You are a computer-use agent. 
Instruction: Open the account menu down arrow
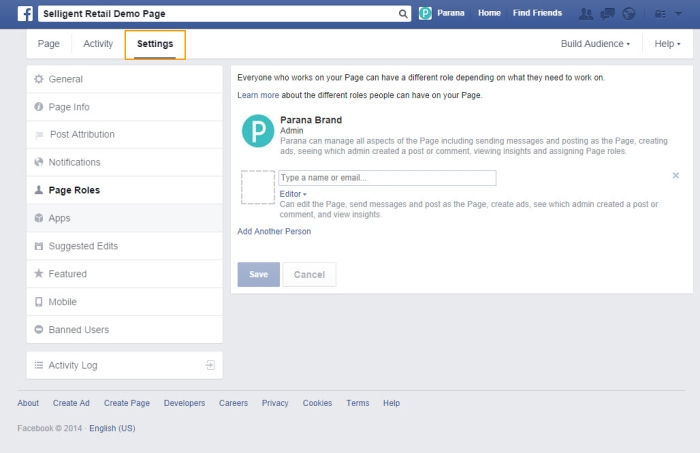pos(679,14)
